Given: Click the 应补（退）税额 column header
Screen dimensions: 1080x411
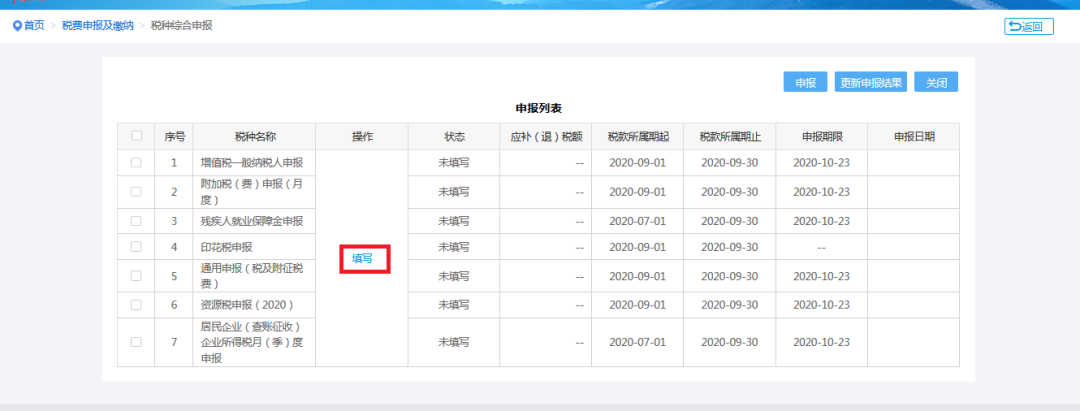Looking at the screenshot, I should click(x=546, y=136).
